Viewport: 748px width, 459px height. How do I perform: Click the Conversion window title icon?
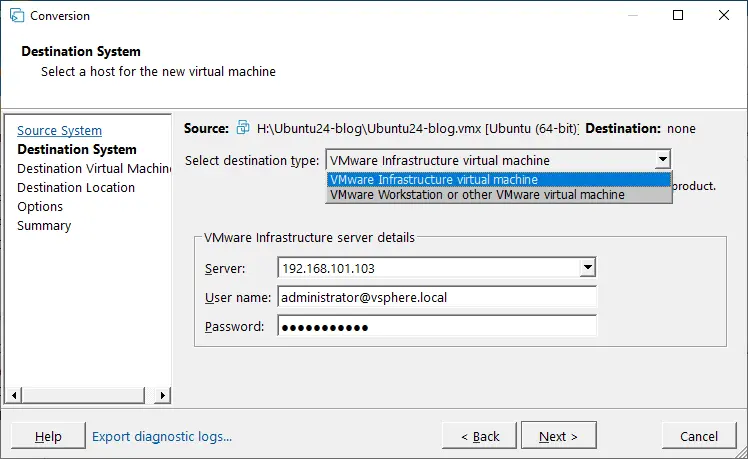click(17, 15)
